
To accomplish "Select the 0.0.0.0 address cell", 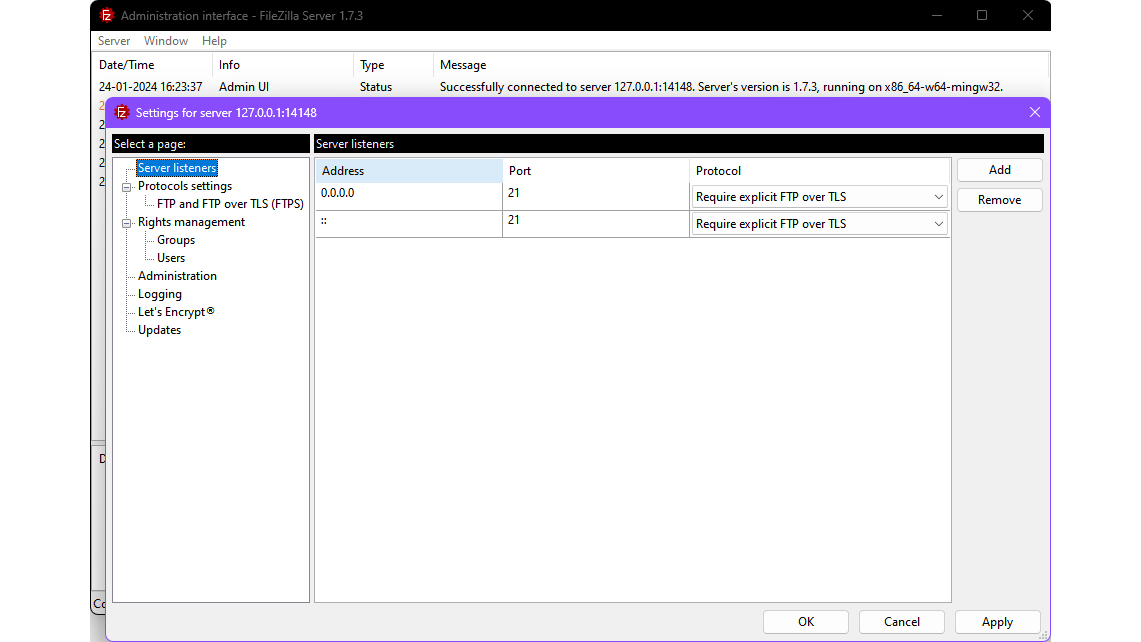I will point(409,197).
